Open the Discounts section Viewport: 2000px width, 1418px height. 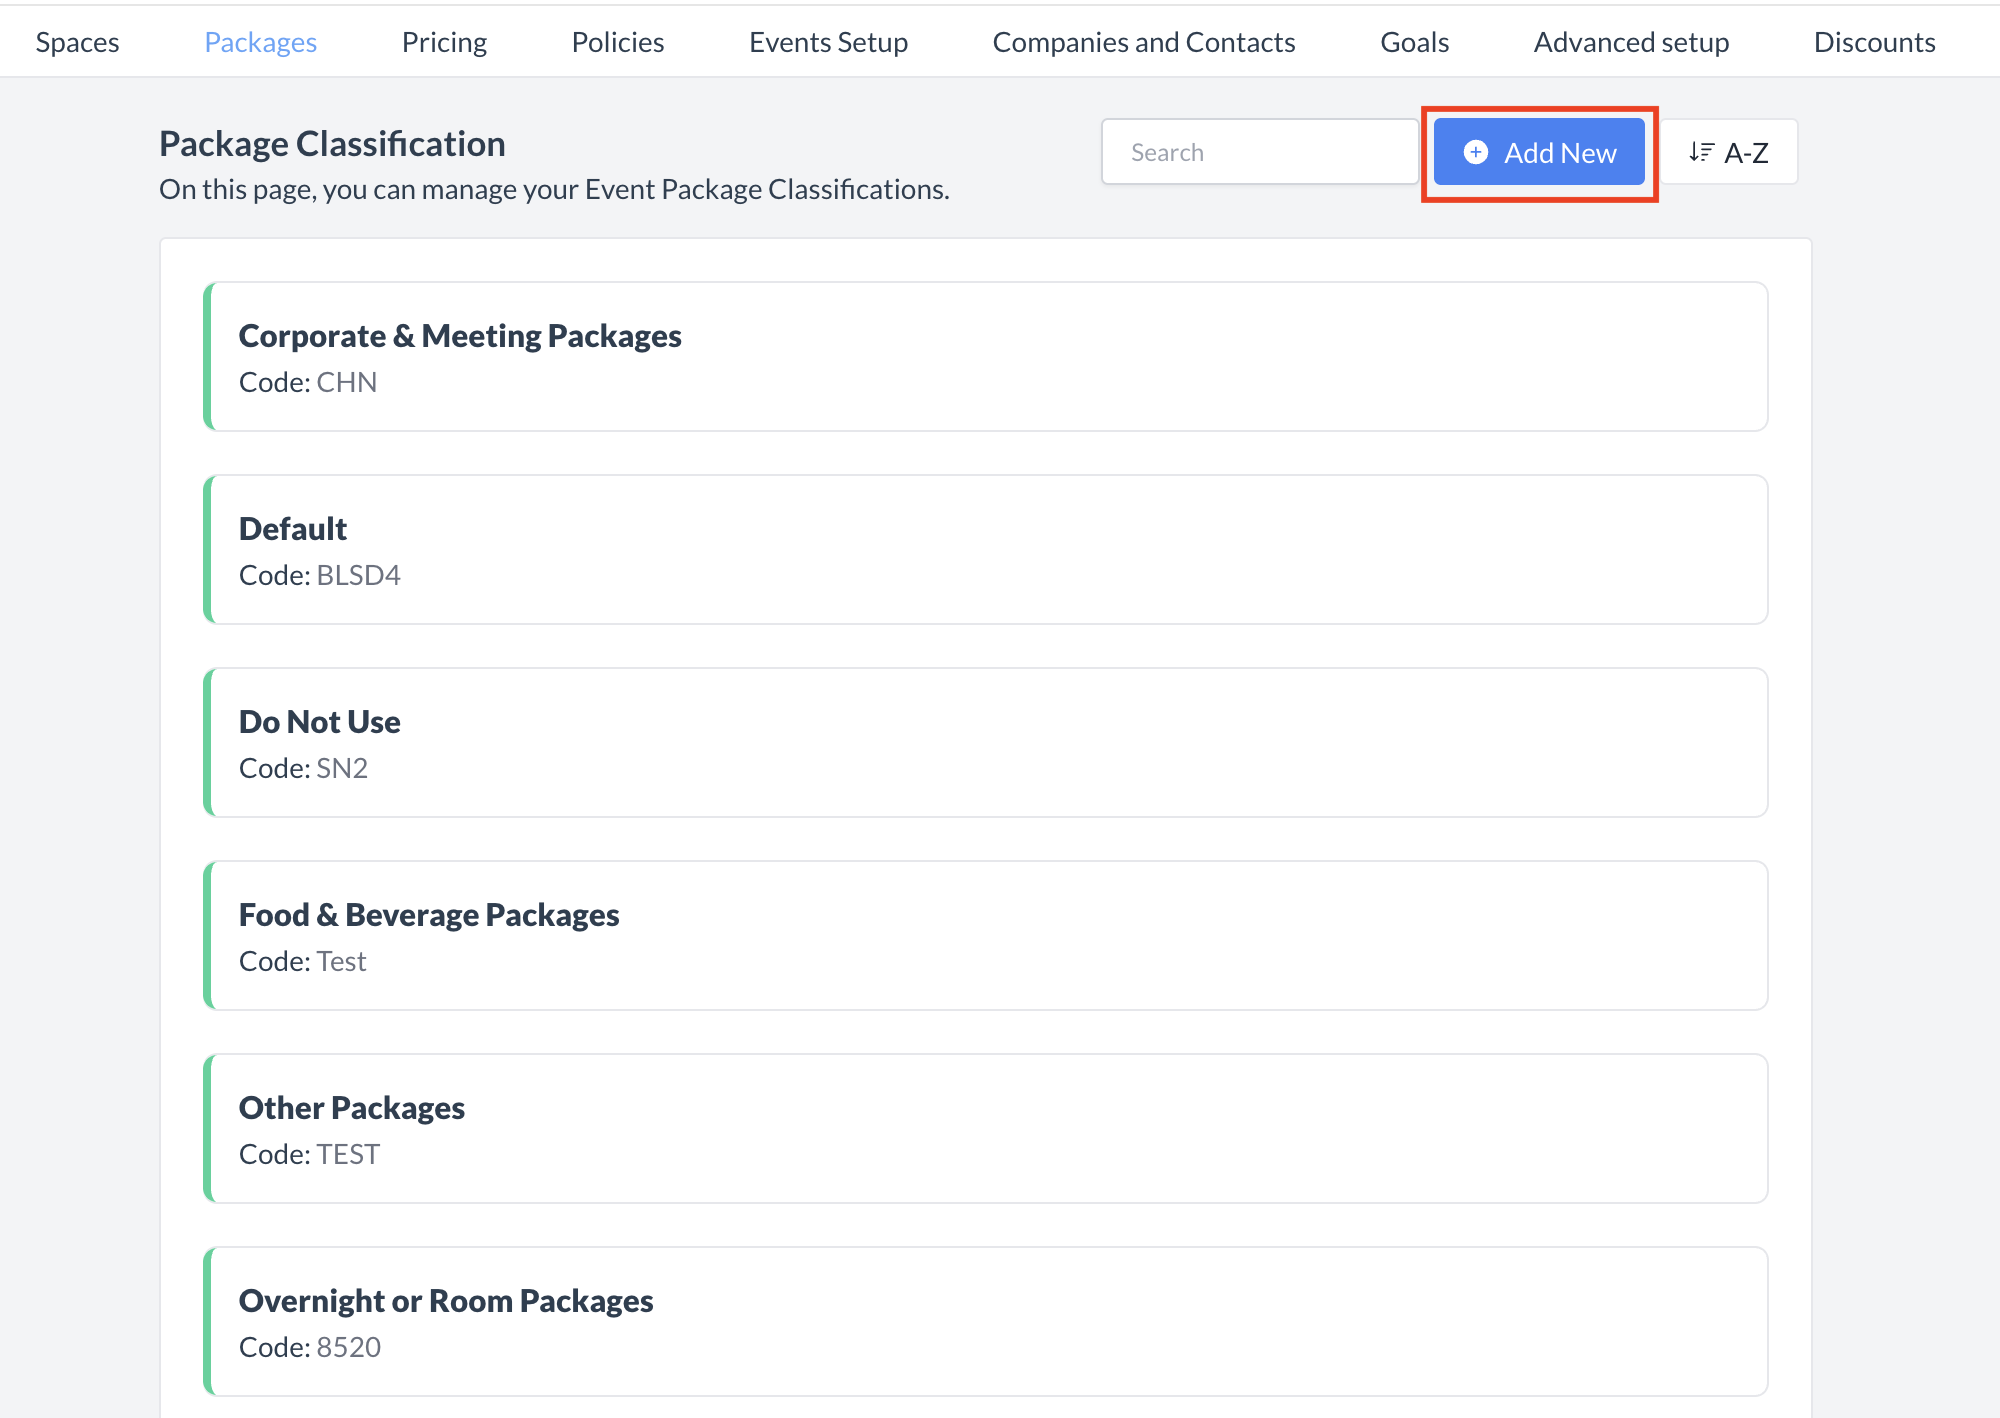pos(1874,41)
